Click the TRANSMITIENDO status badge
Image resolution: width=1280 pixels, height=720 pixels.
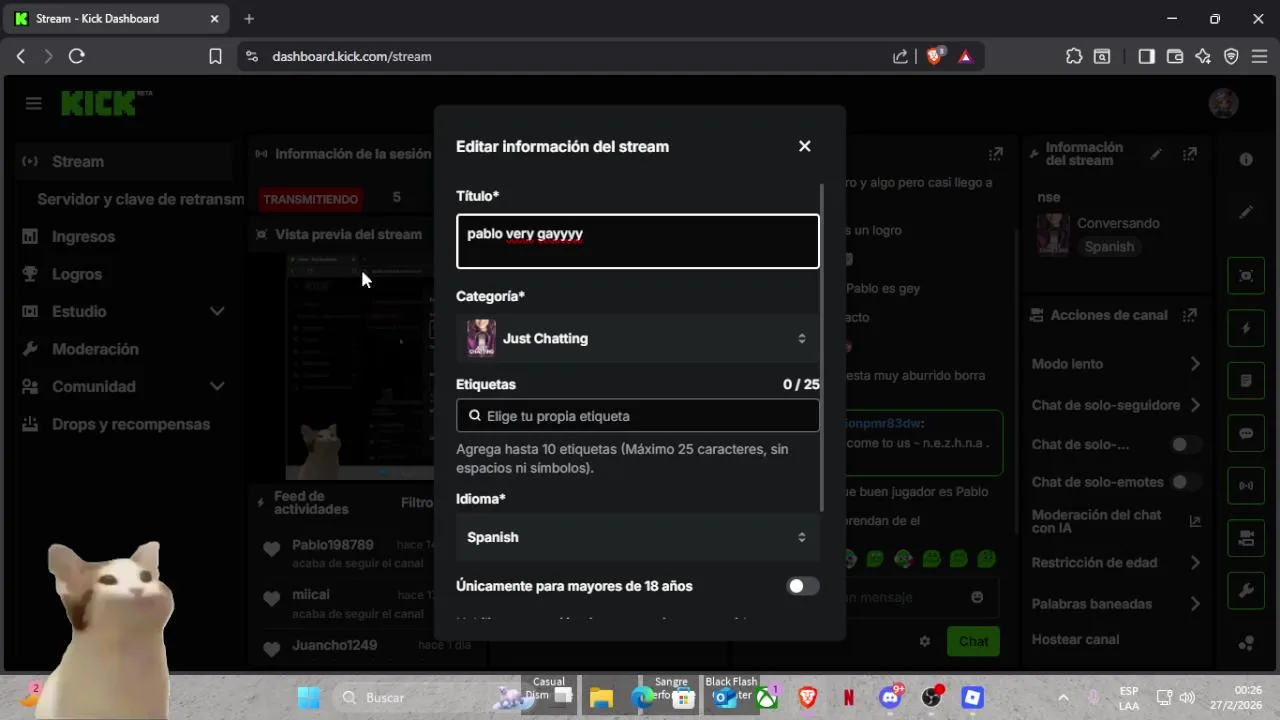pos(311,199)
